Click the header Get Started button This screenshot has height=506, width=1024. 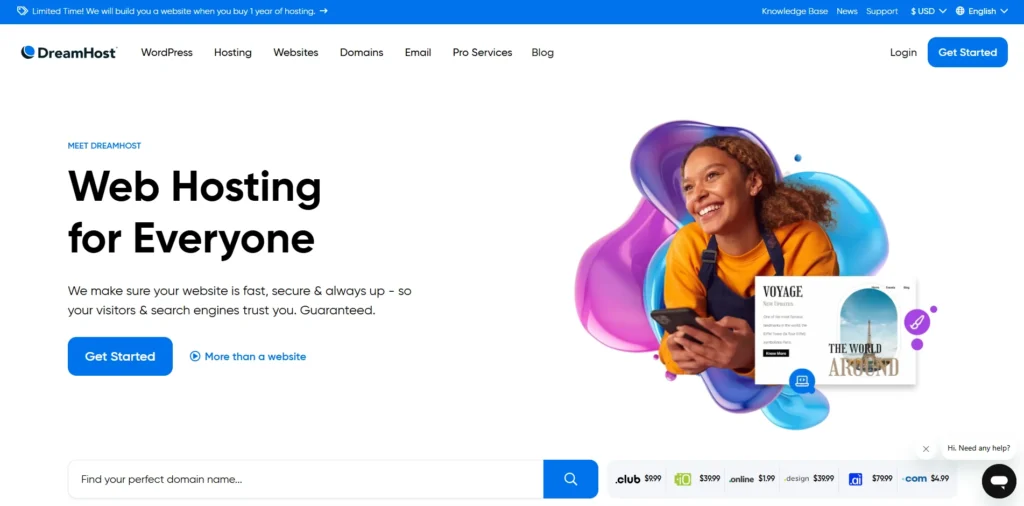(x=968, y=52)
